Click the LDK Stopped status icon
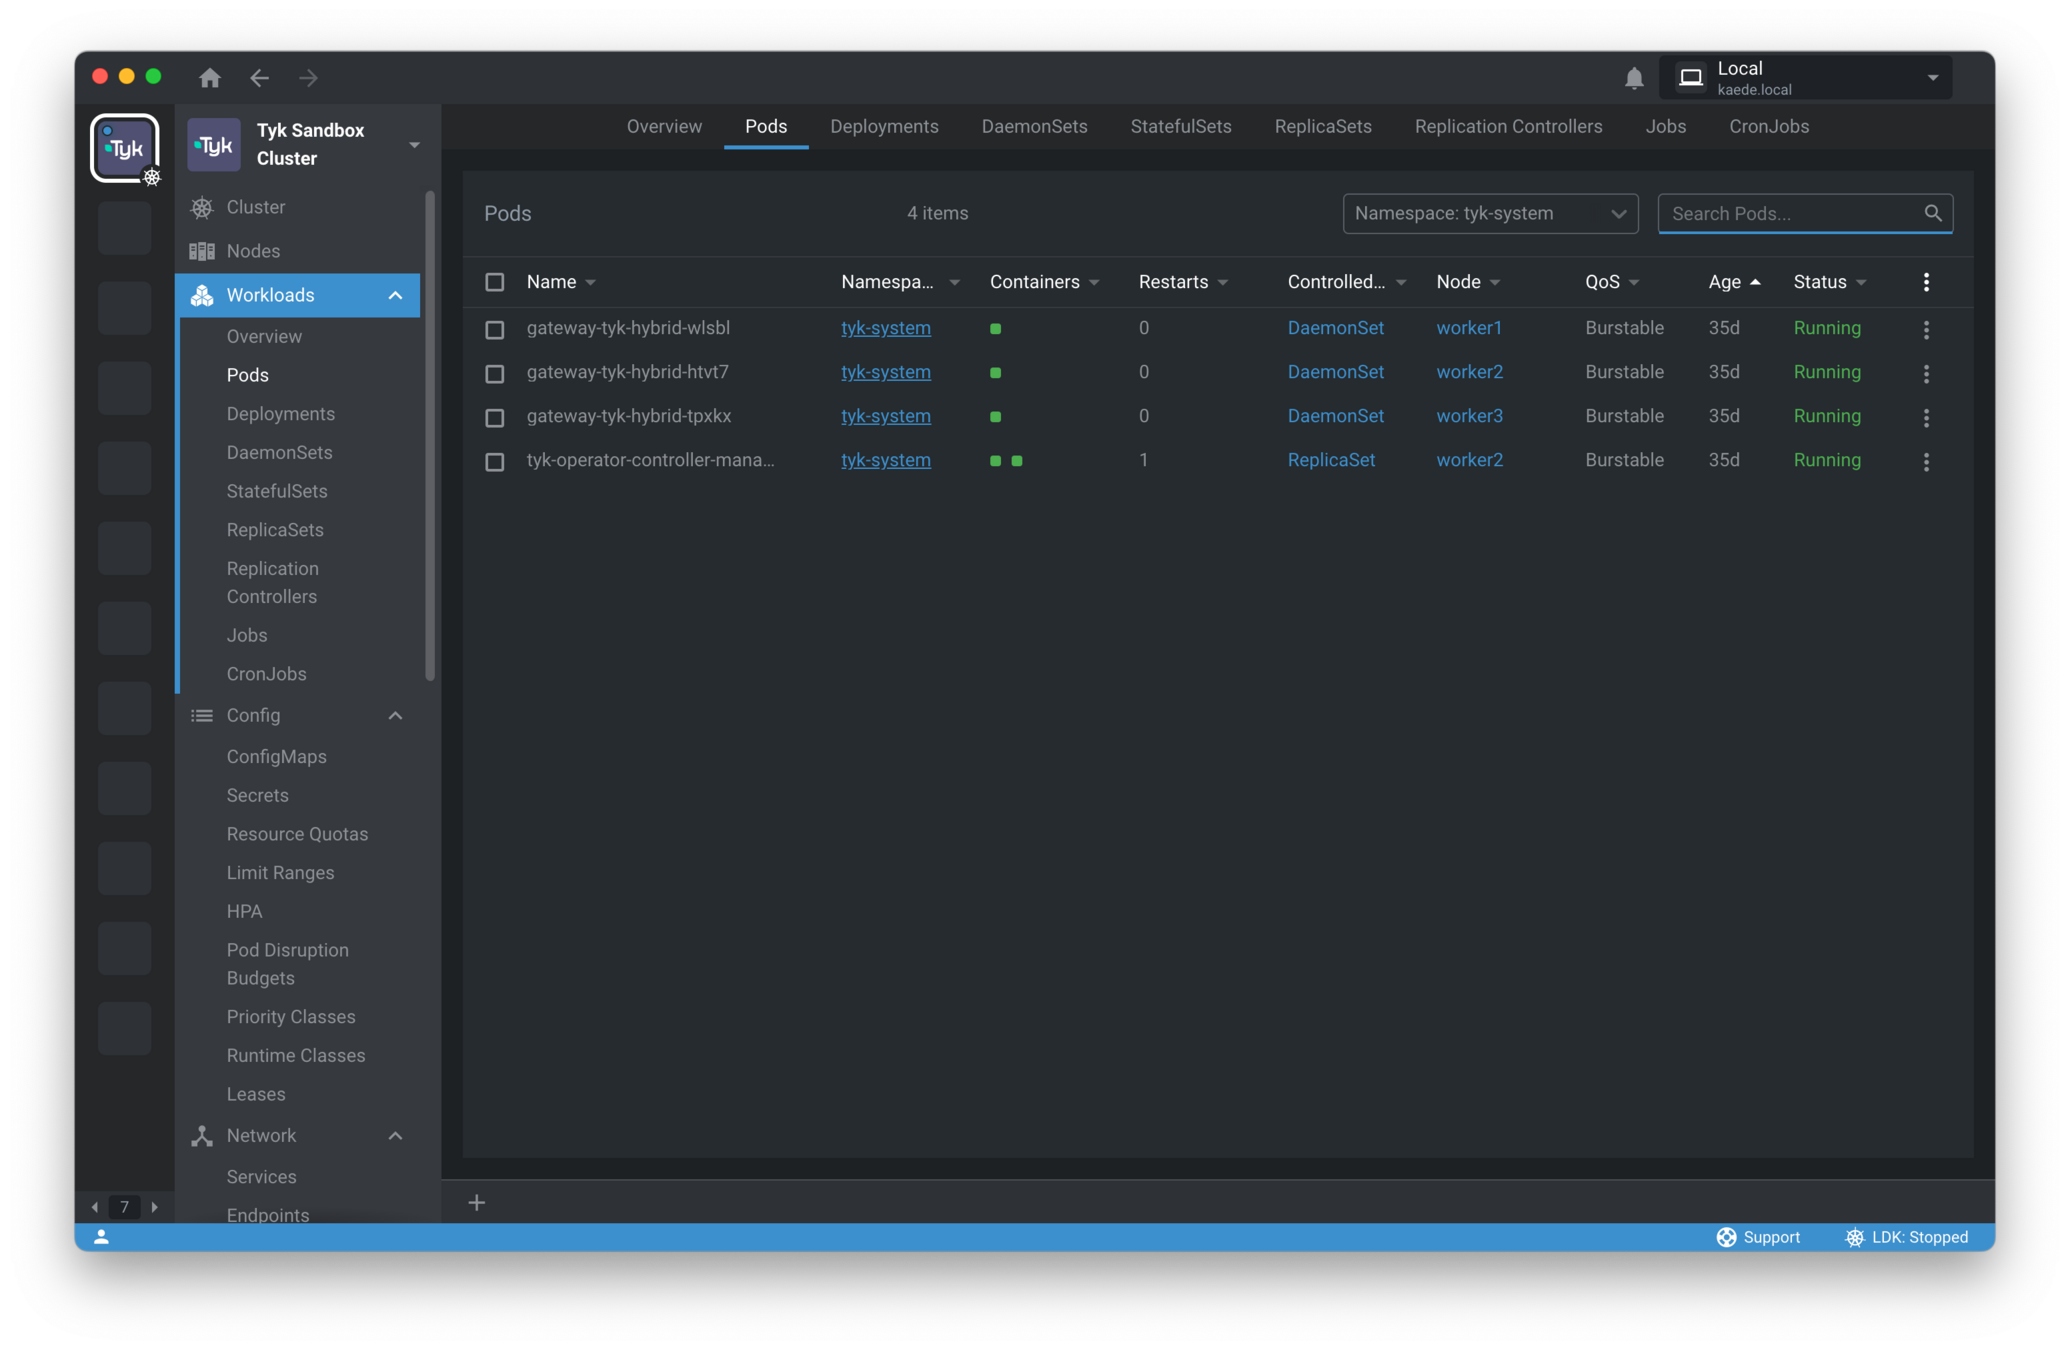2070x1350 pixels. (x=1854, y=1237)
